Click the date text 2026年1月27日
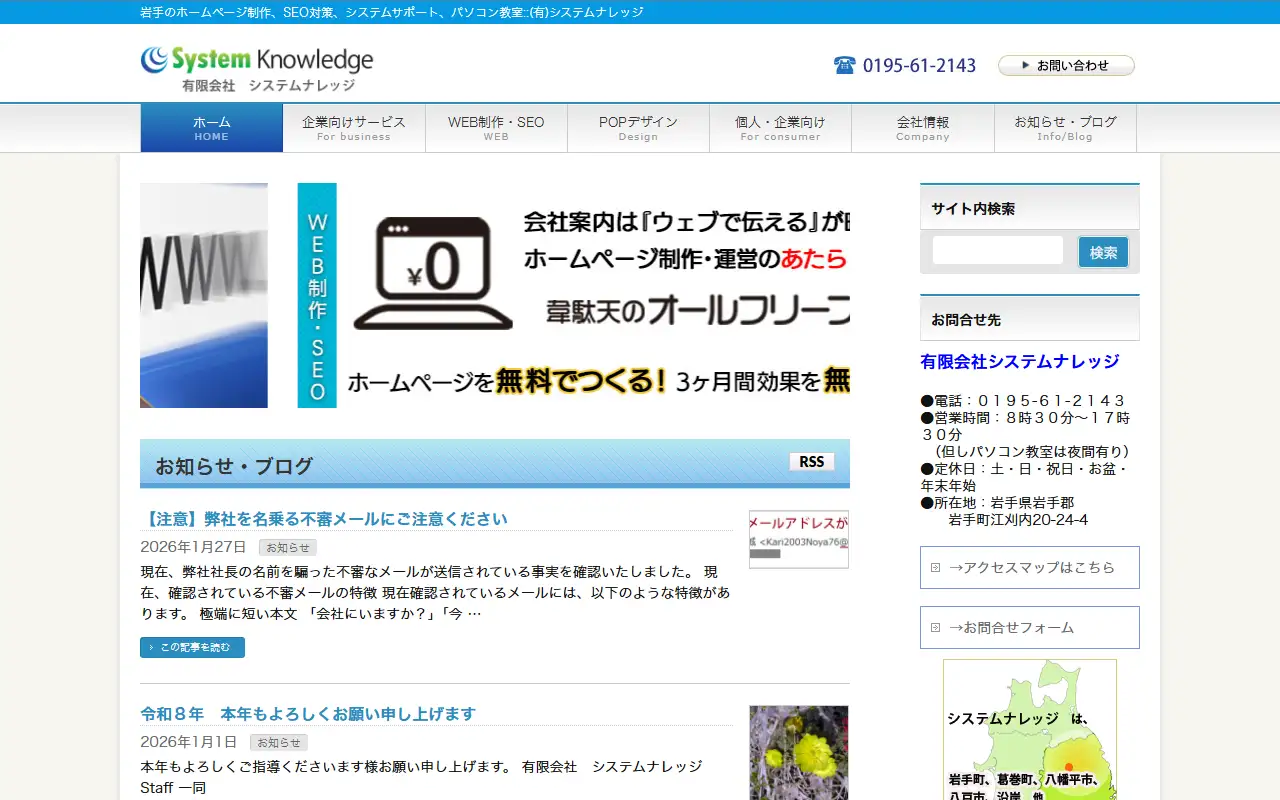The width and height of the screenshot is (1280, 800). tap(193, 547)
